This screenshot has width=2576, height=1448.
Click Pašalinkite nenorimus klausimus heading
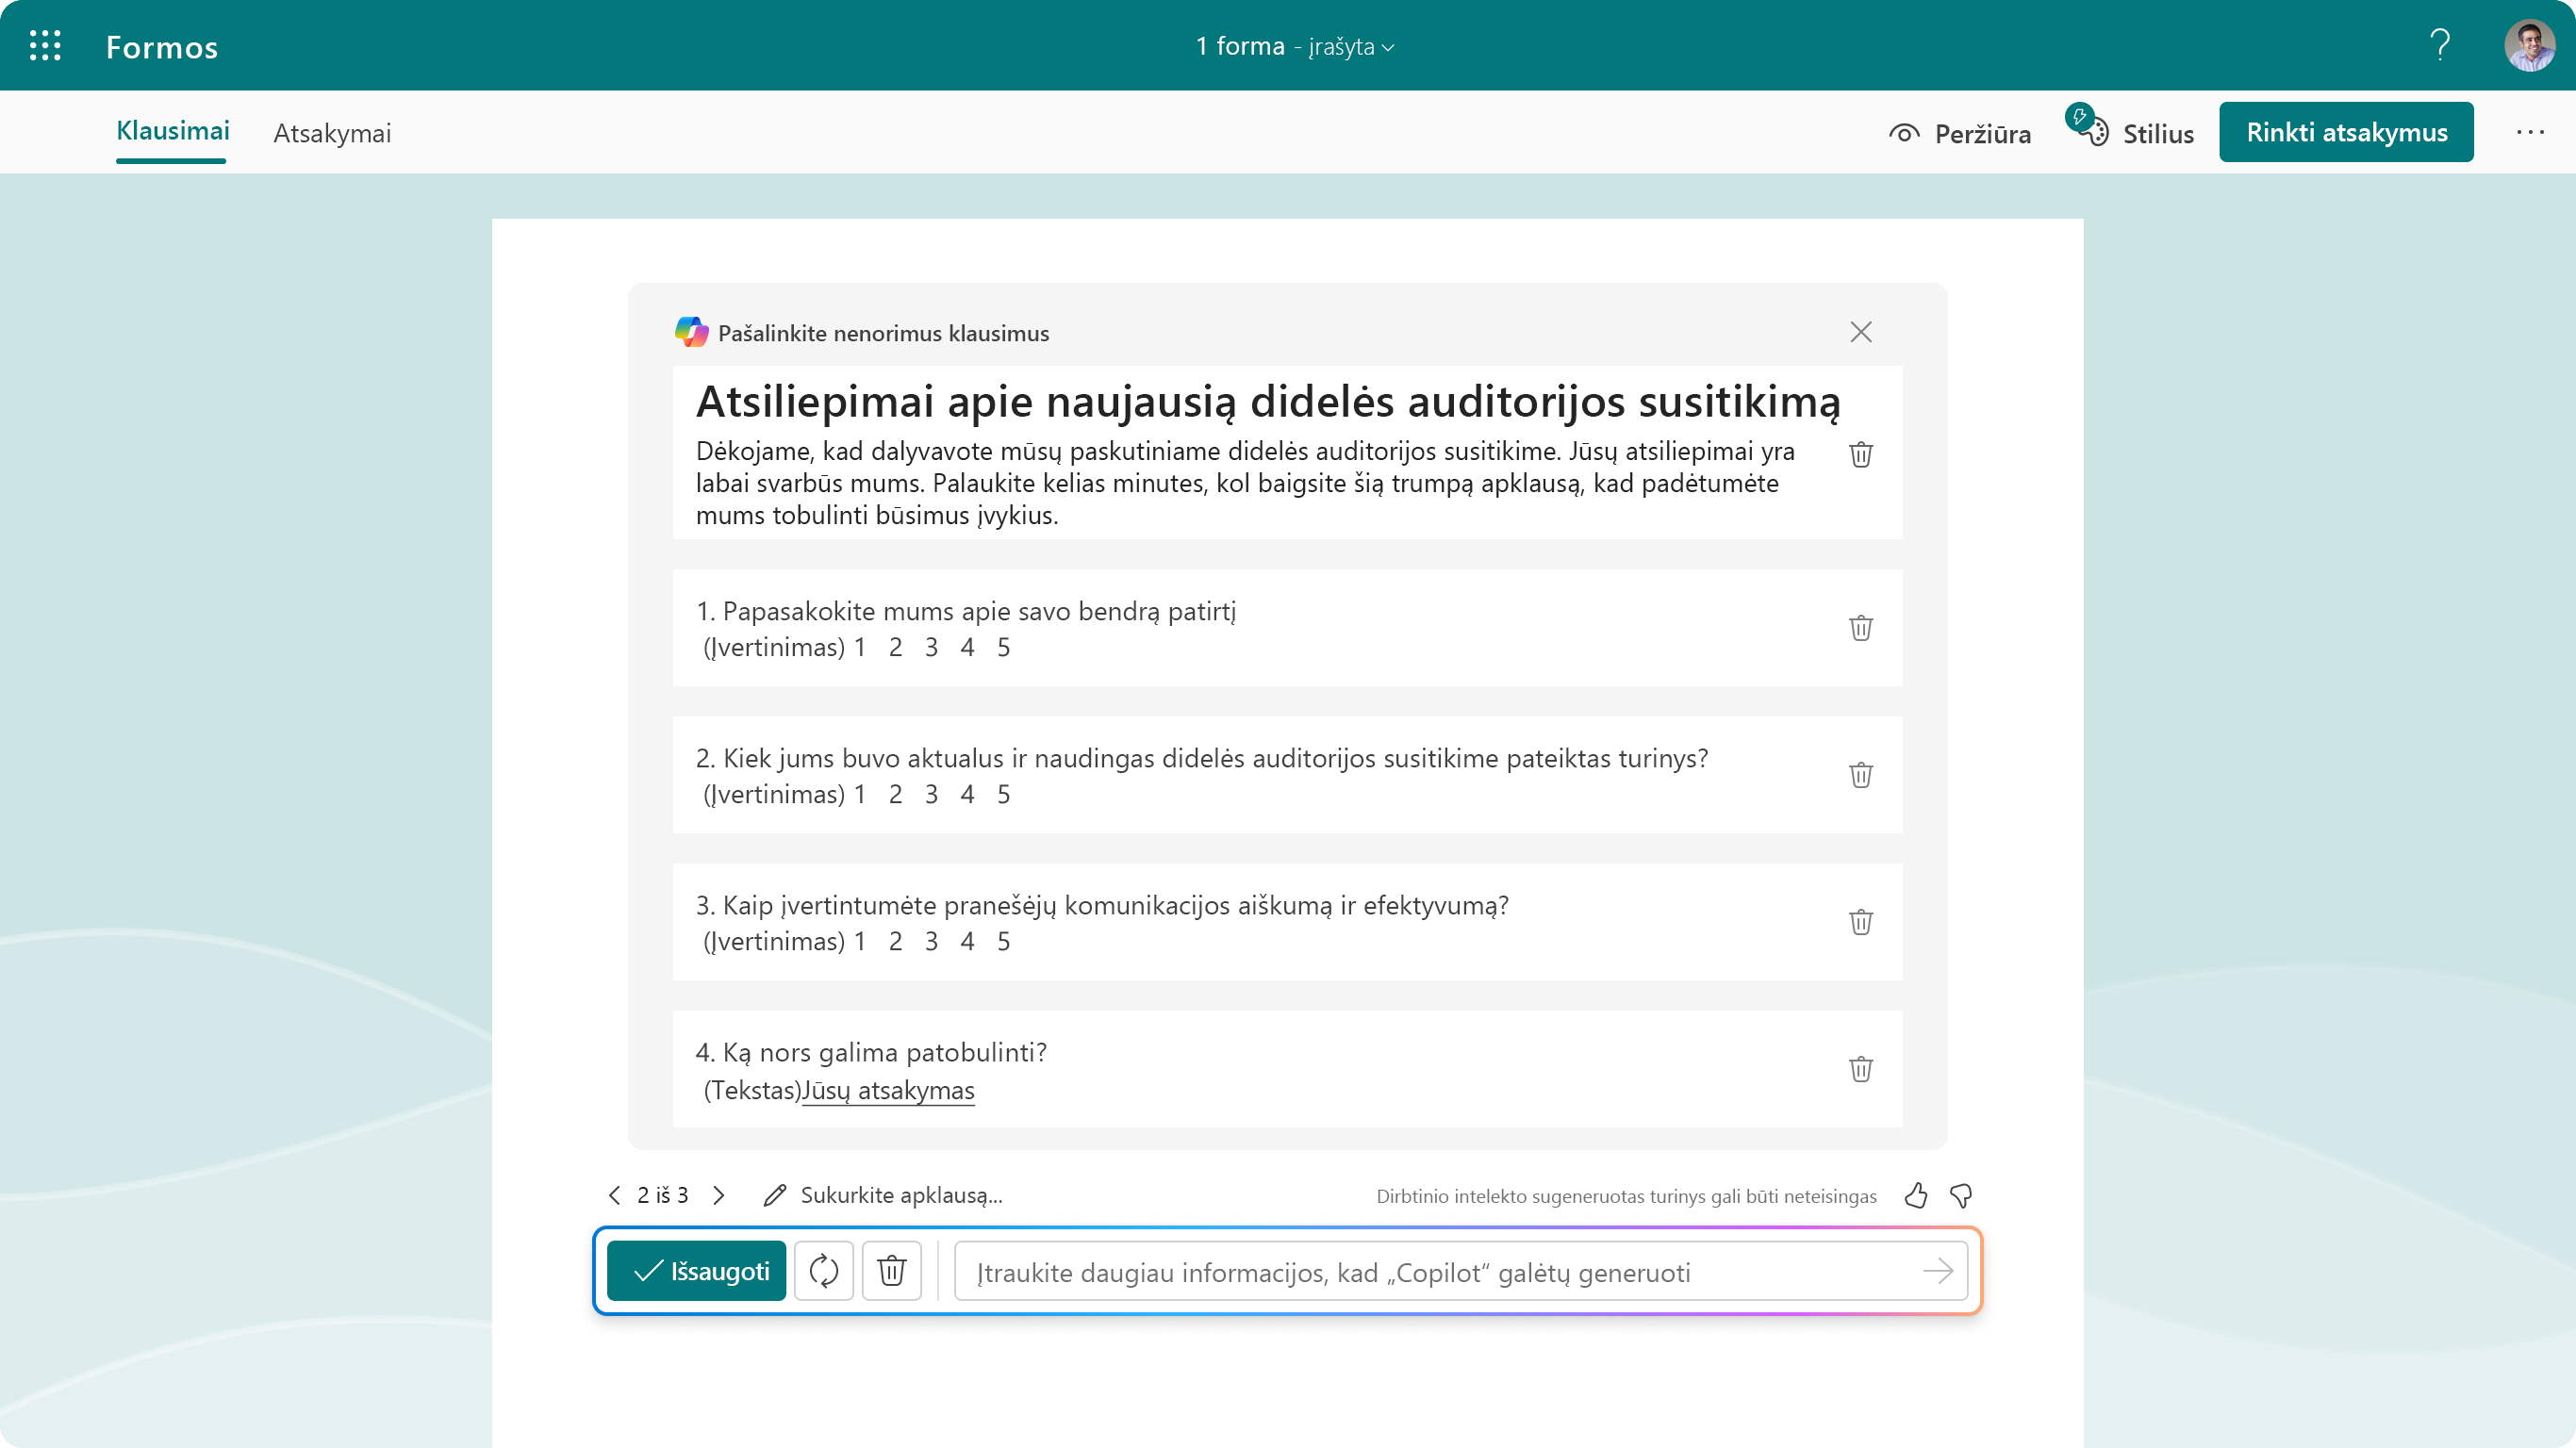tap(883, 333)
